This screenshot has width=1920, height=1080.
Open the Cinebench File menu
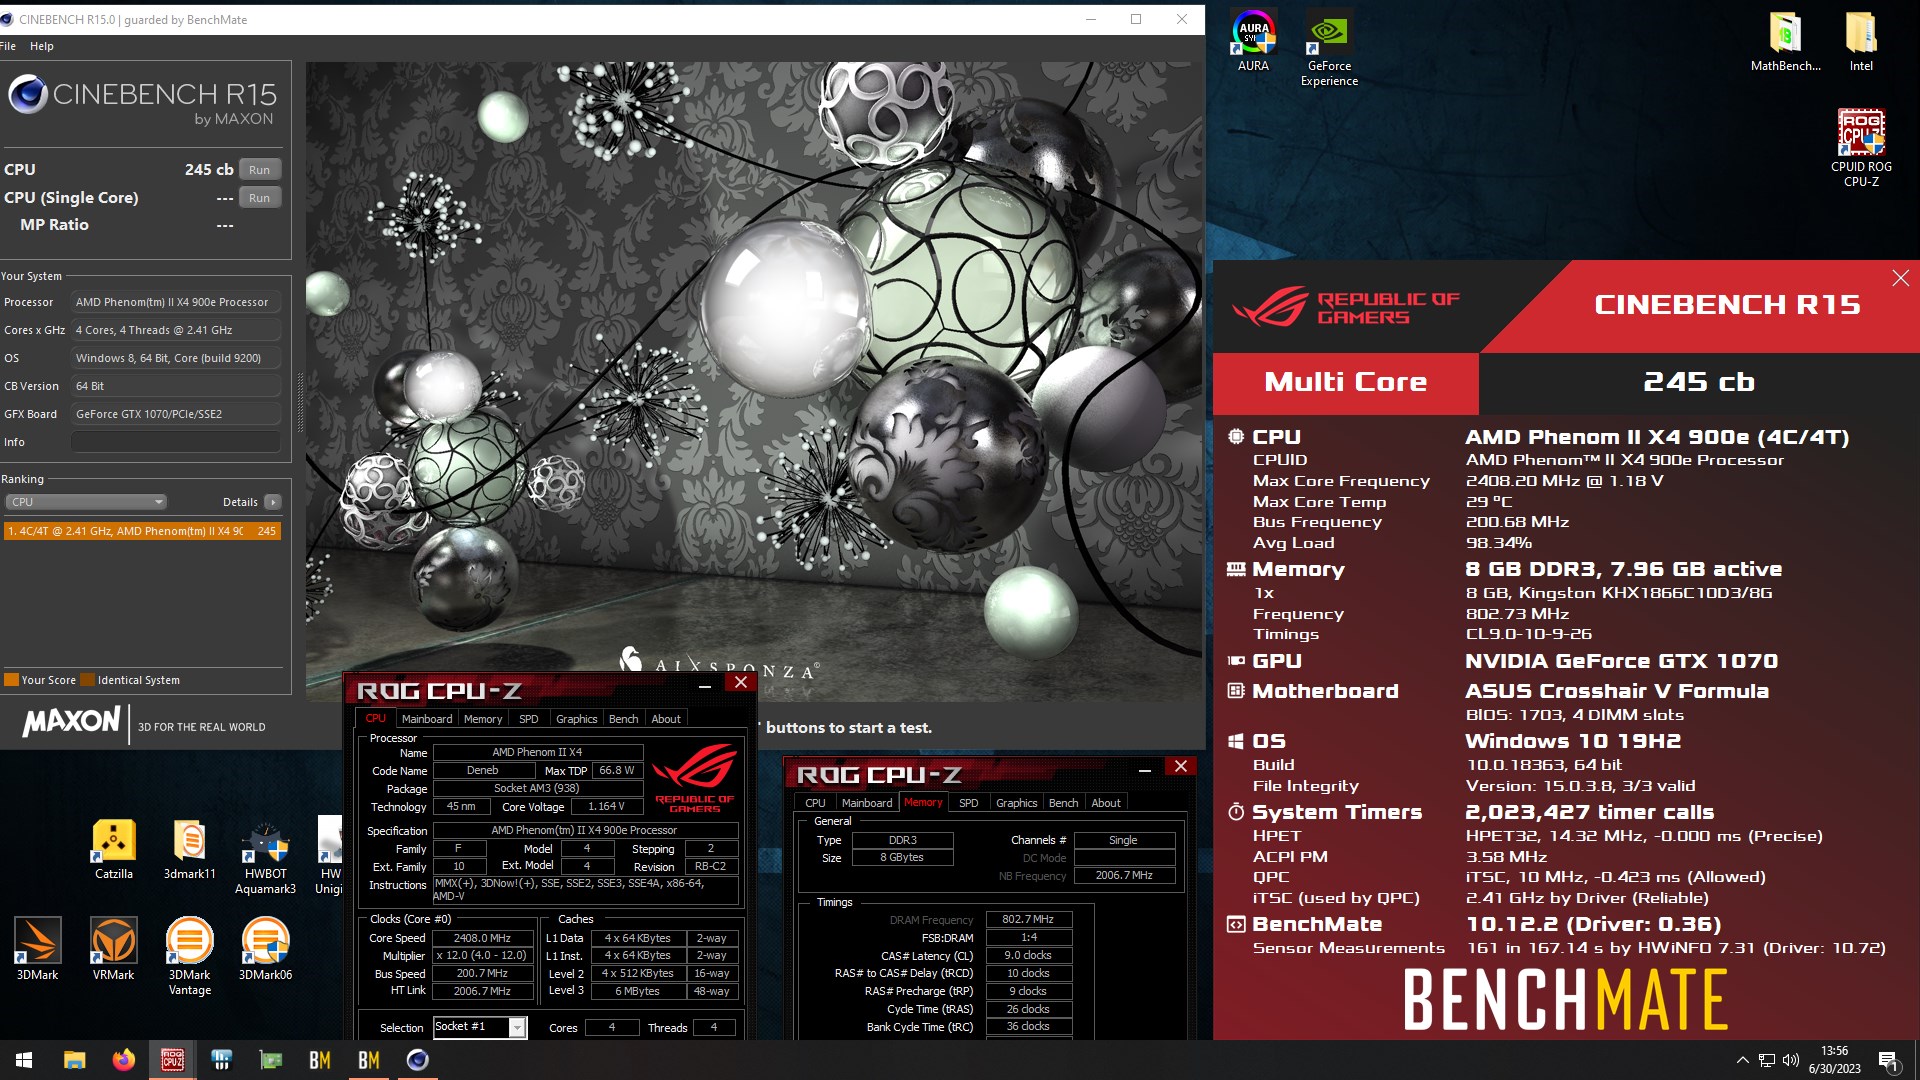click(x=8, y=46)
